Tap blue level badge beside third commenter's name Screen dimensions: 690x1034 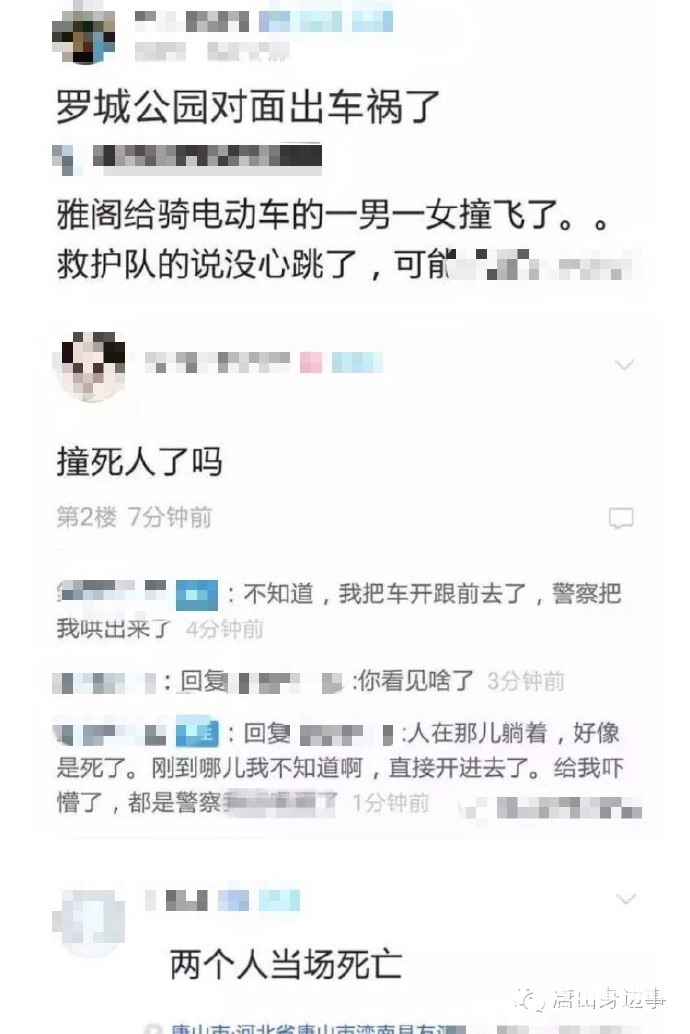tap(234, 901)
